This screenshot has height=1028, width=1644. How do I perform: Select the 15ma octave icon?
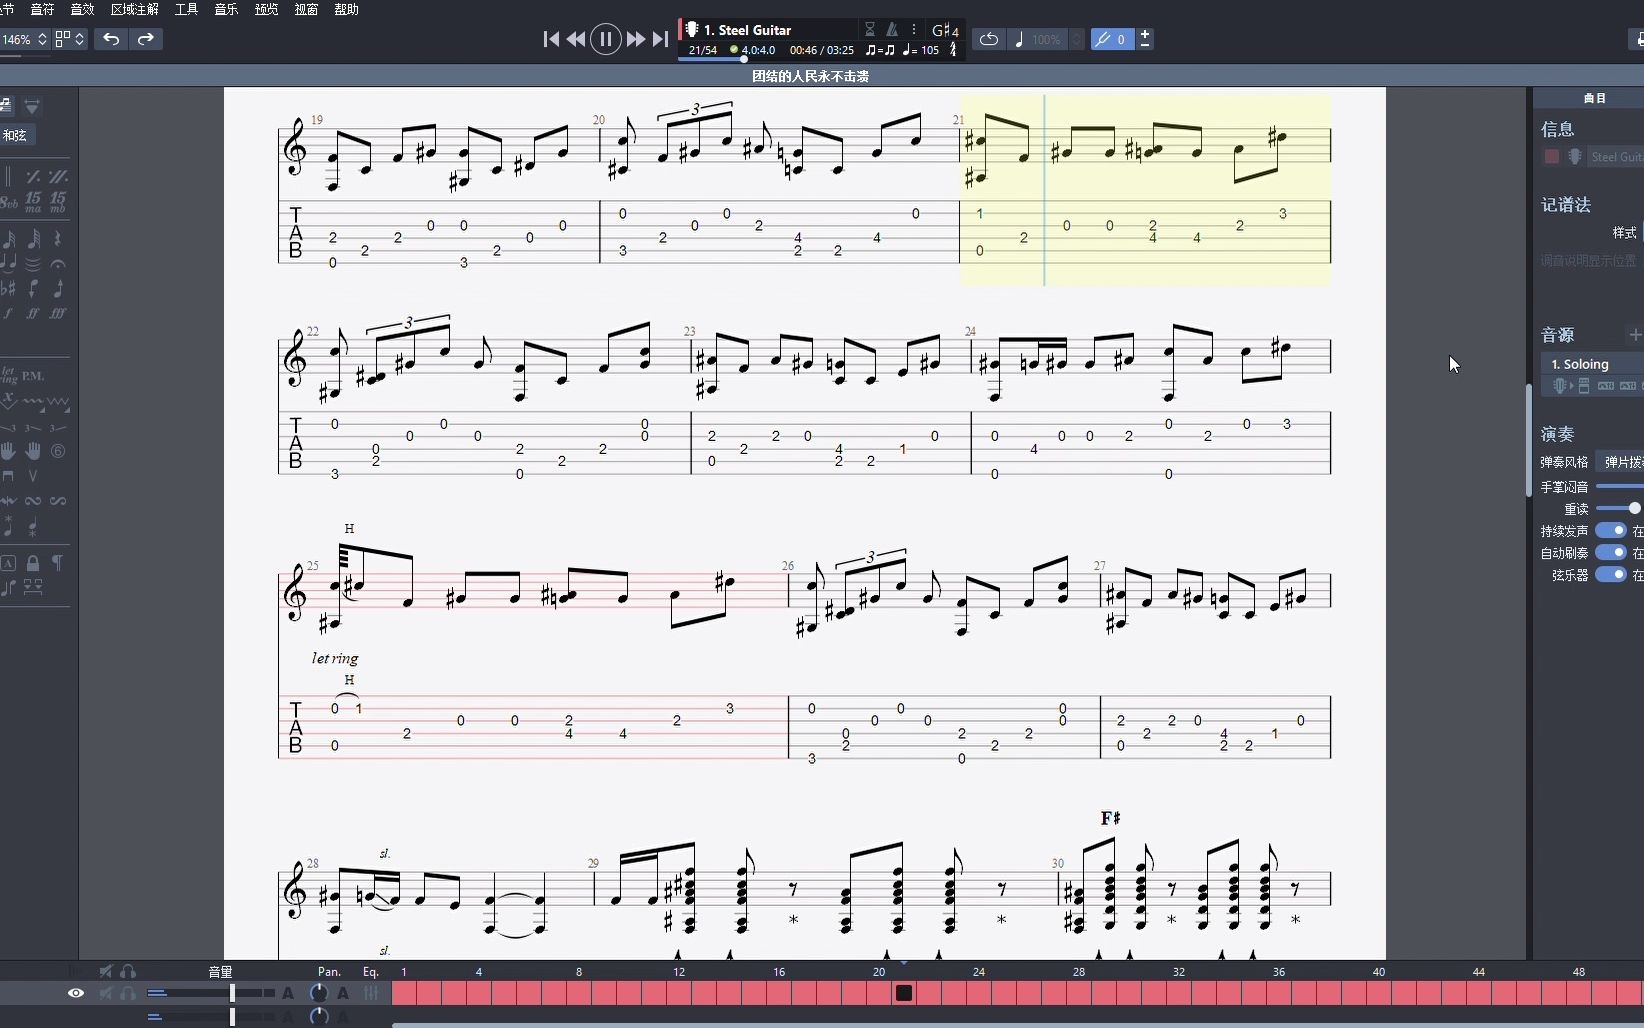[x=33, y=202]
